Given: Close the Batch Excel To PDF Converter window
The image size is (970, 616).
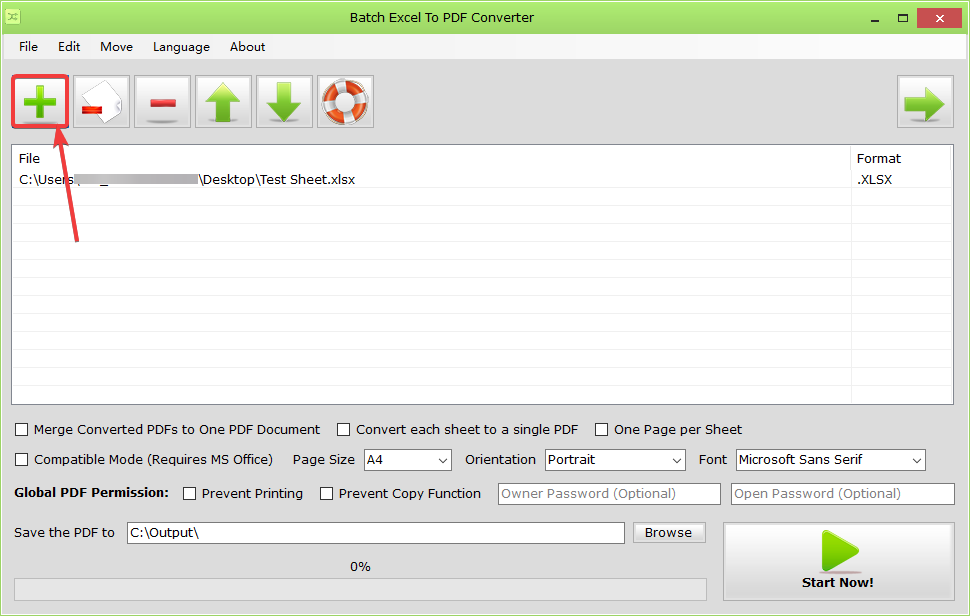Looking at the screenshot, I should (939, 18).
